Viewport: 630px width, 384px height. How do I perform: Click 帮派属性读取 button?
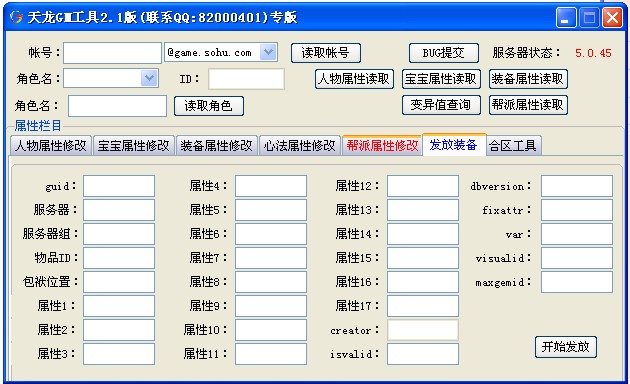(528, 105)
